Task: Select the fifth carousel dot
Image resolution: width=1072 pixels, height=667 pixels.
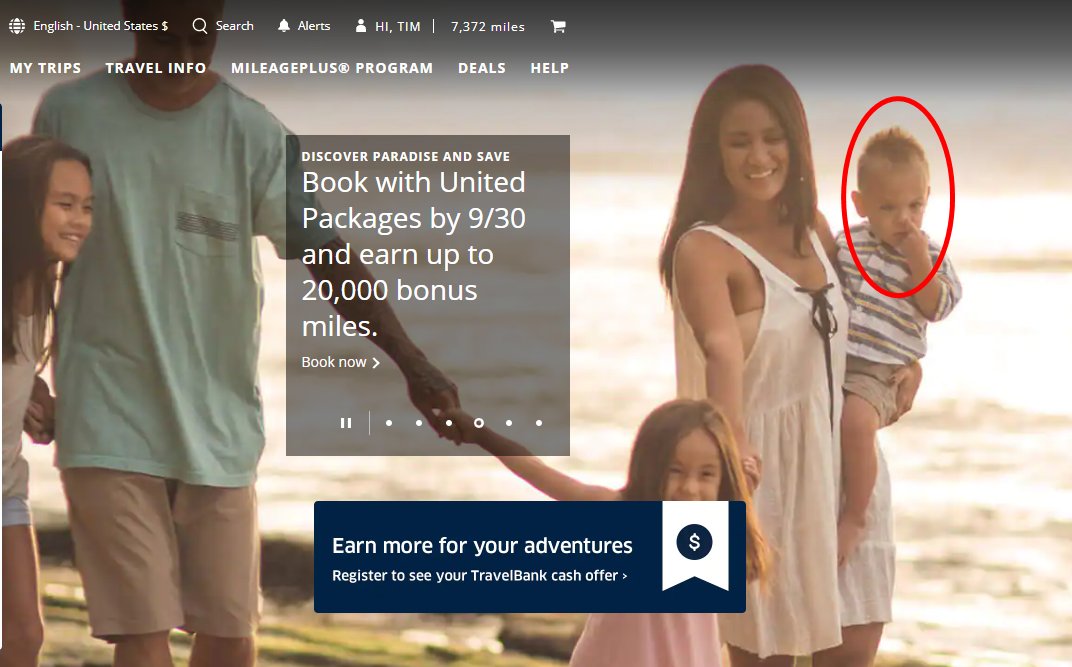Action: pyautogui.click(x=509, y=423)
